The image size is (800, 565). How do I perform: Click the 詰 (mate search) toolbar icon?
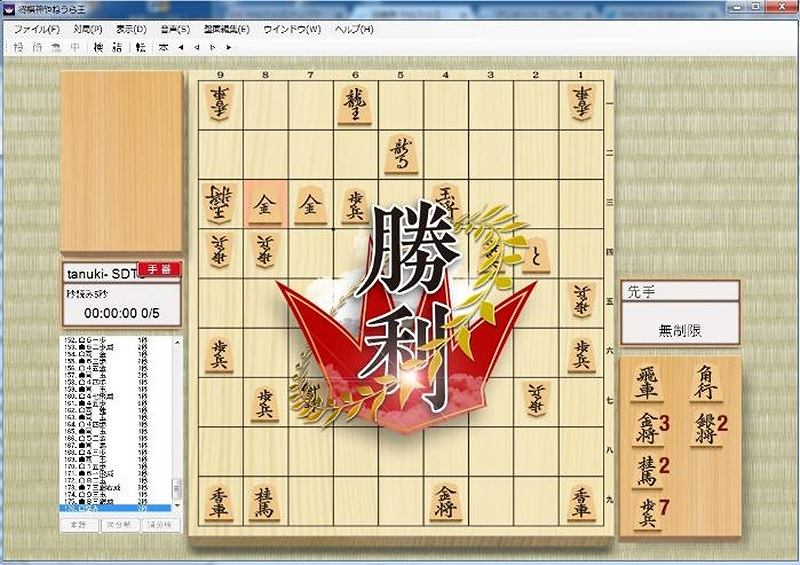coord(117,47)
